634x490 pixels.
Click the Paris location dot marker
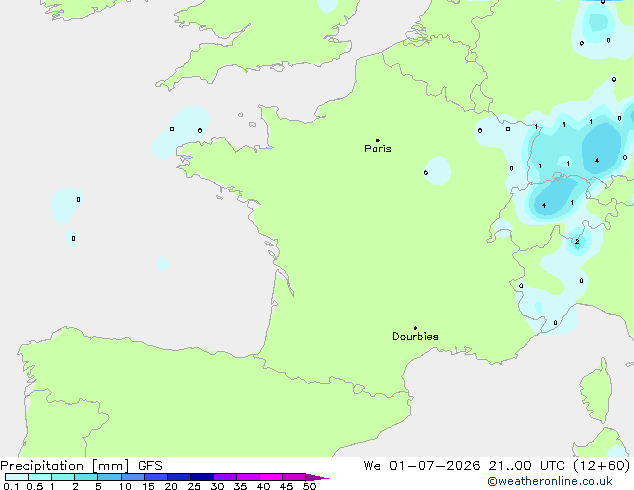click(x=378, y=140)
